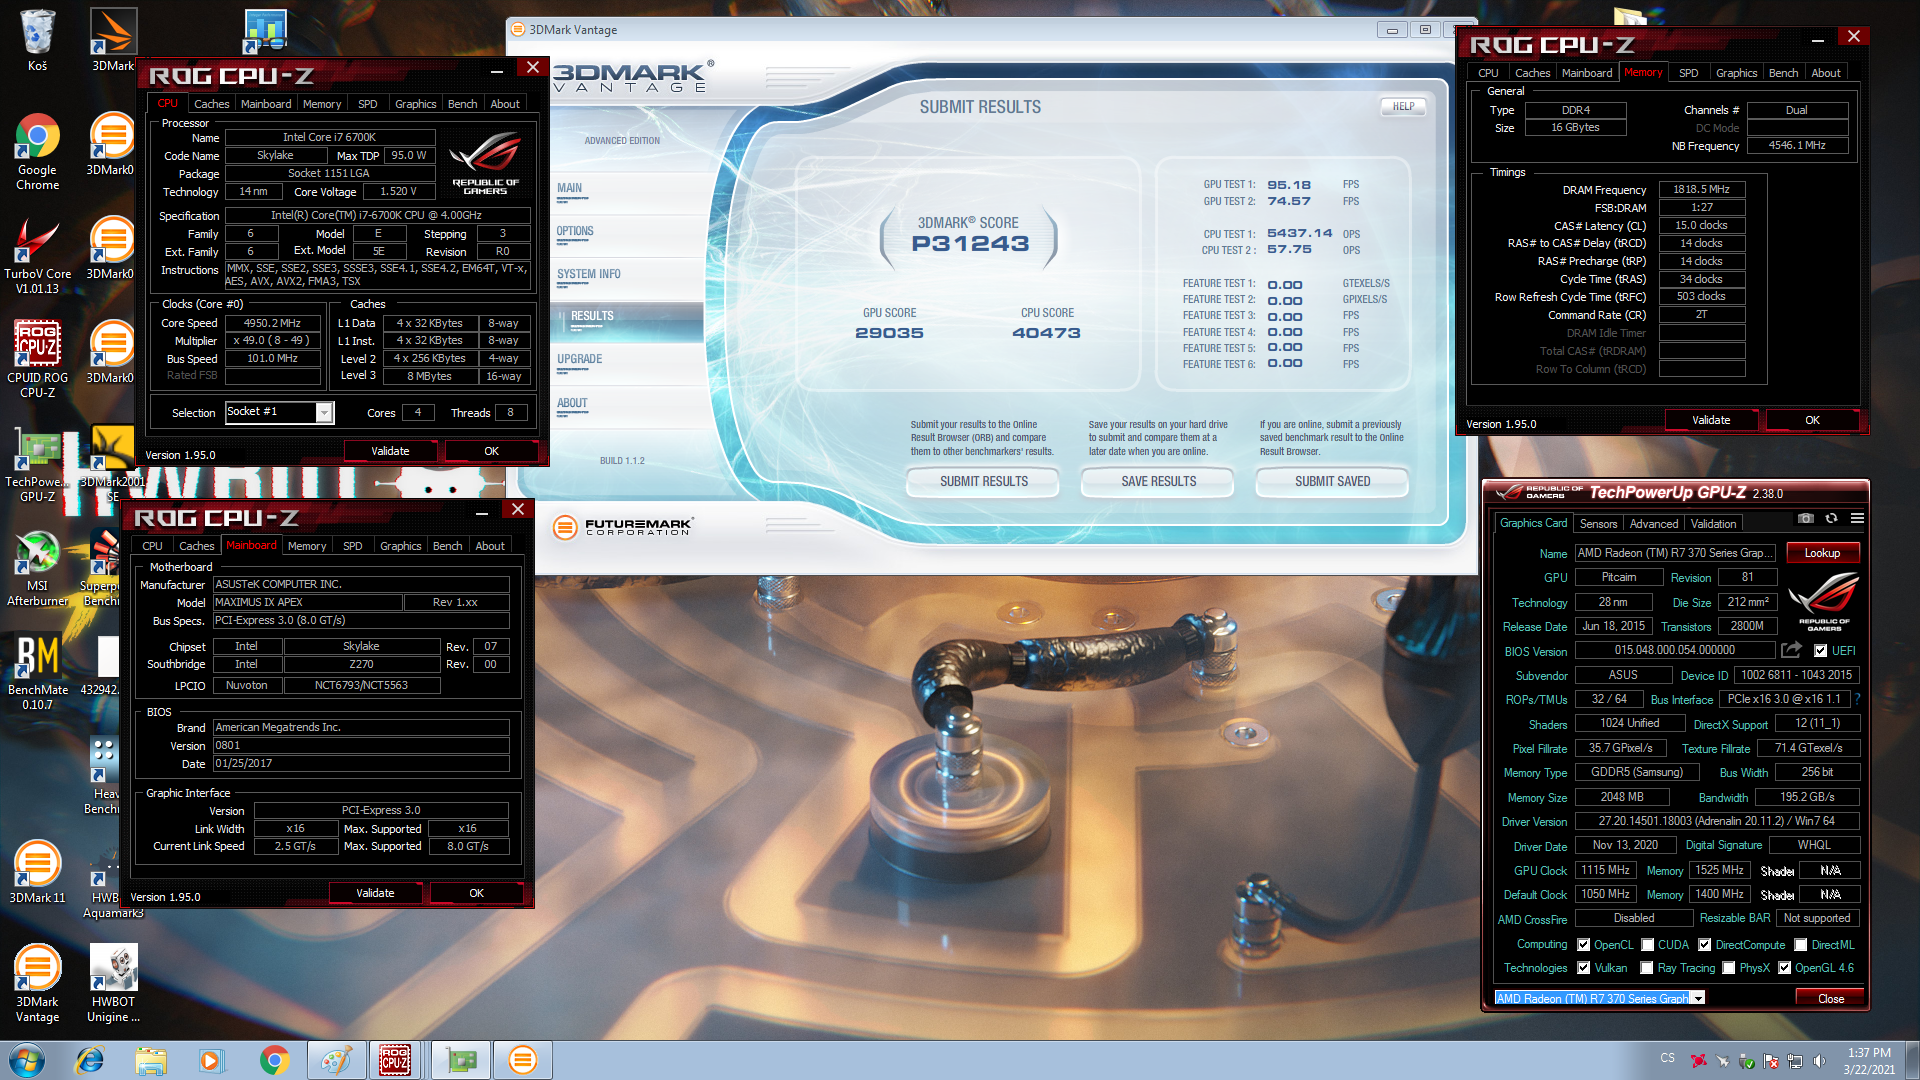Toggle the CUDA checkbox

coord(1647,945)
